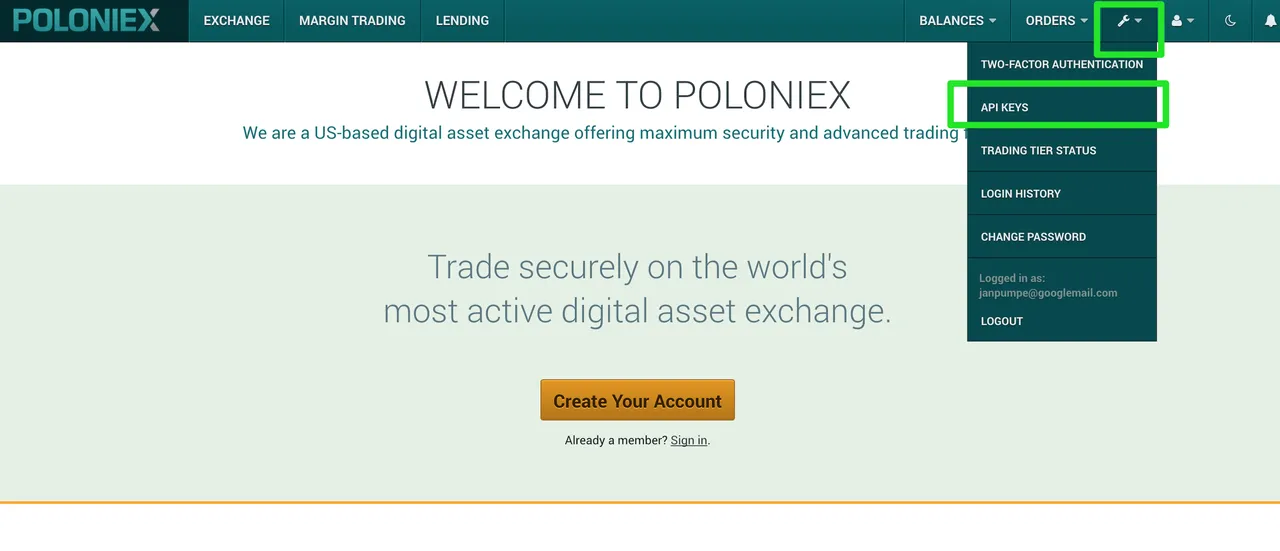Click Create Your Account button
1280x551 pixels.
pos(637,400)
